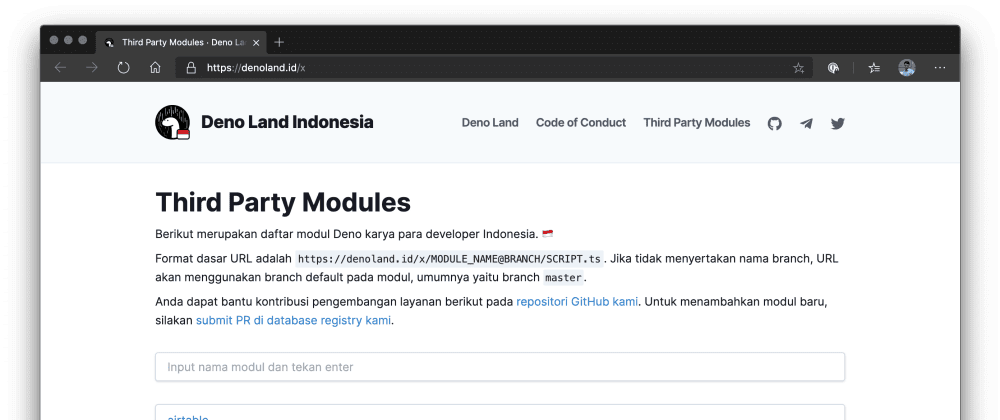Viewport: 1000px width, 420px height.
Task: Go back using the browser back arrow
Action: (x=60, y=68)
